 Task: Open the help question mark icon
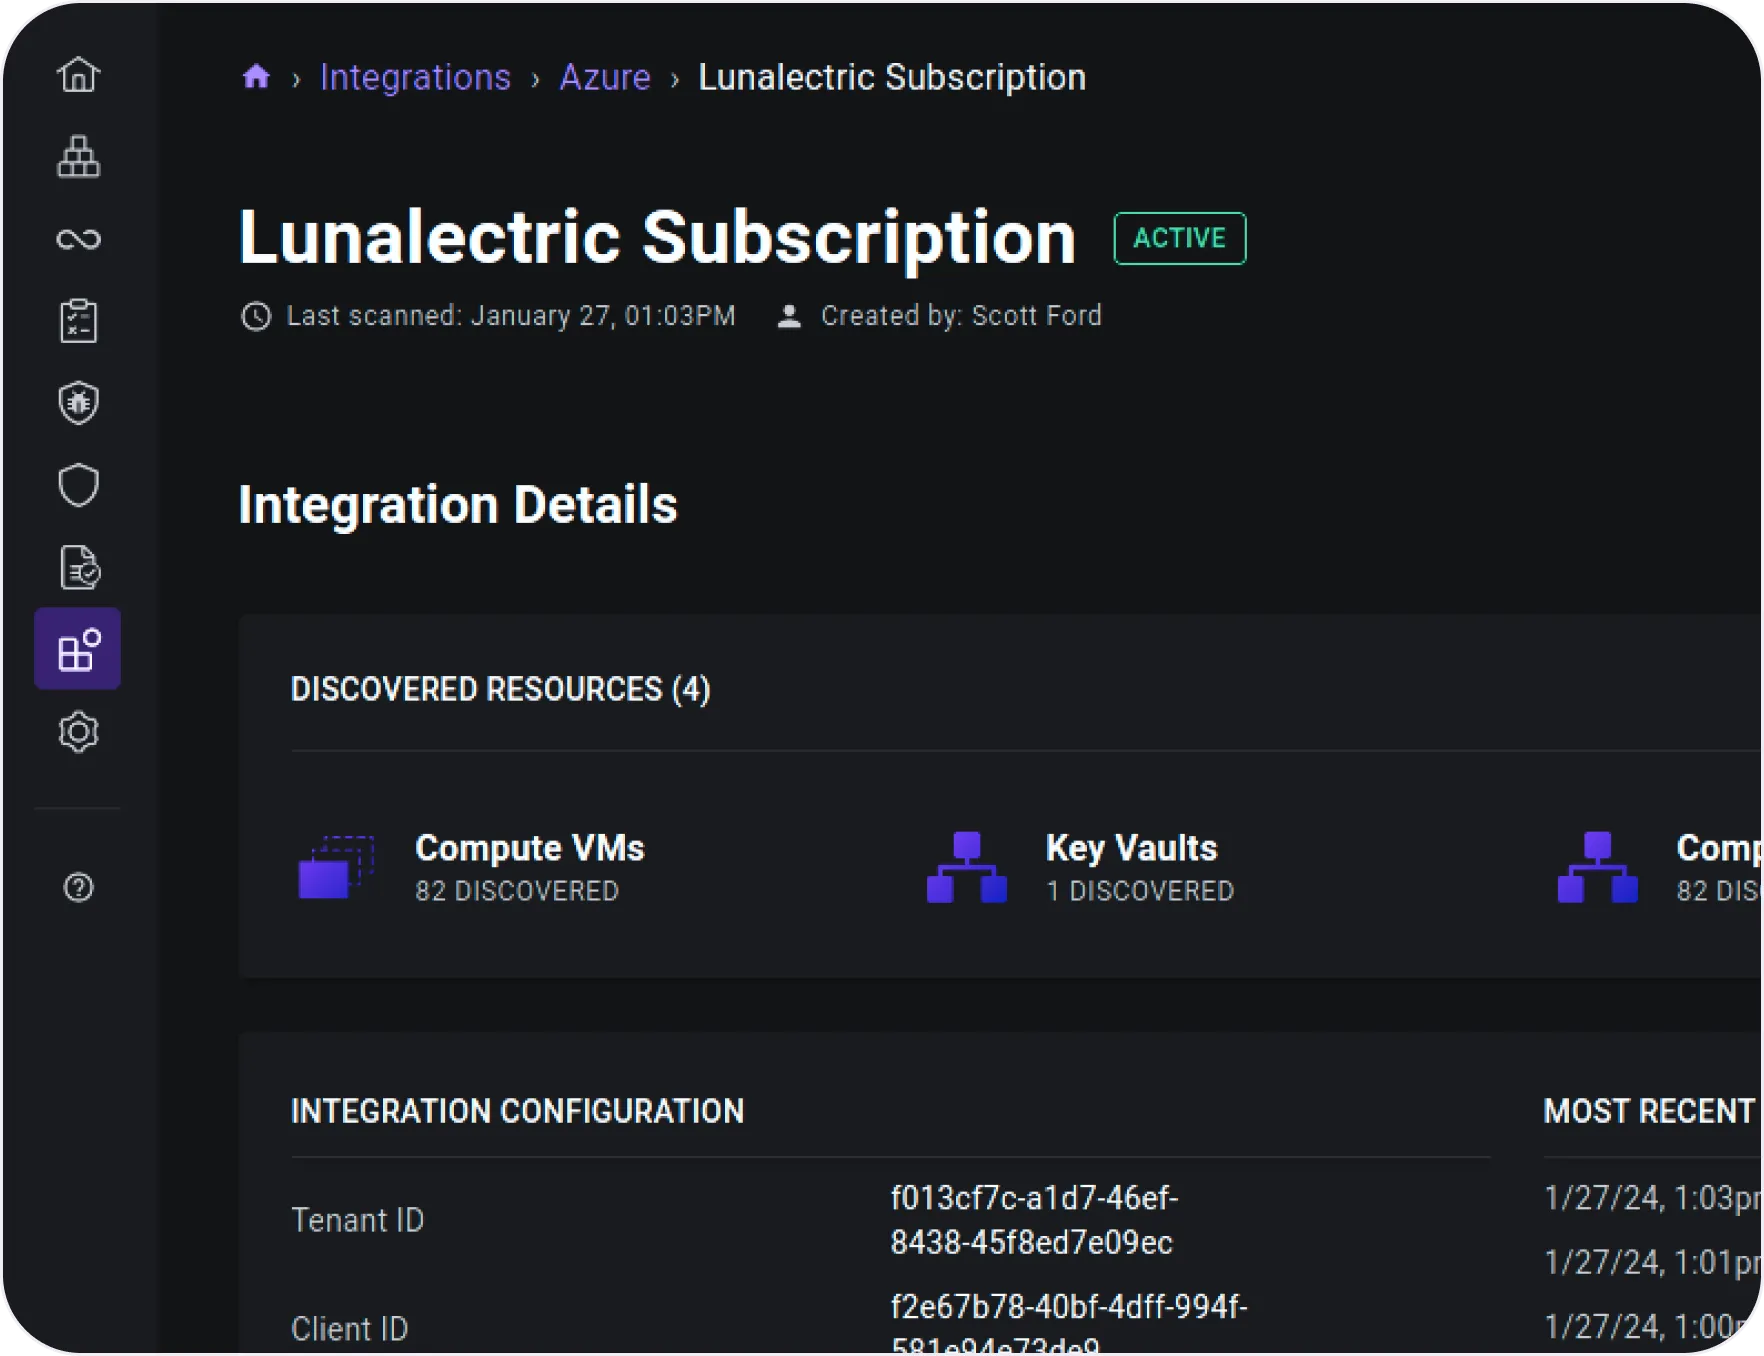tap(78, 887)
